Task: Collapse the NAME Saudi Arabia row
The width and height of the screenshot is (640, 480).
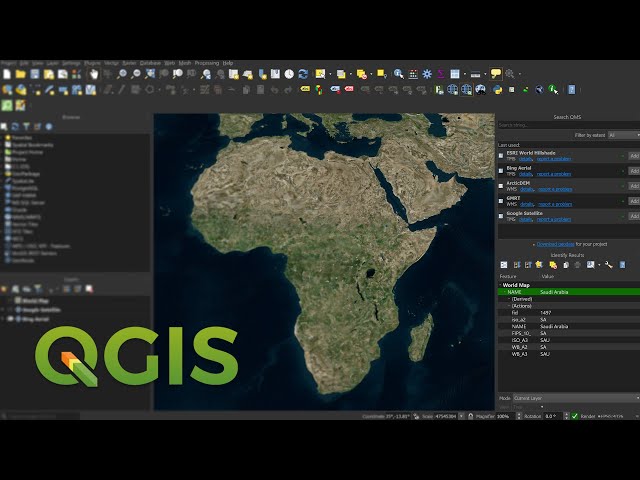Action: click(504, 292)
